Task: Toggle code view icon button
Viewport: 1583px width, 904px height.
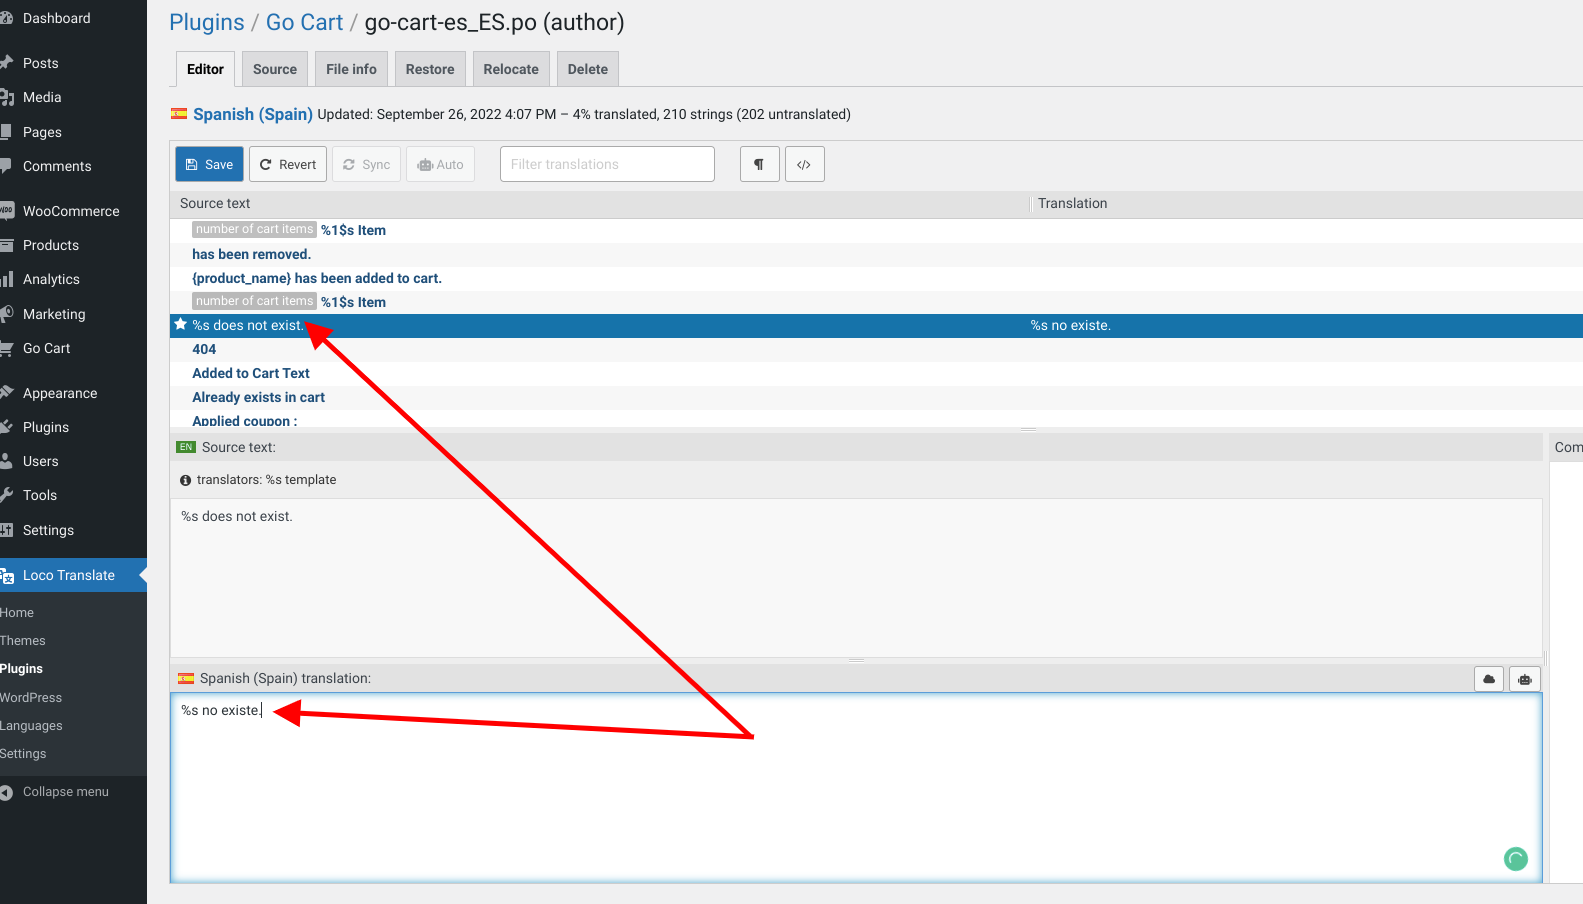Action: [804, 164]
